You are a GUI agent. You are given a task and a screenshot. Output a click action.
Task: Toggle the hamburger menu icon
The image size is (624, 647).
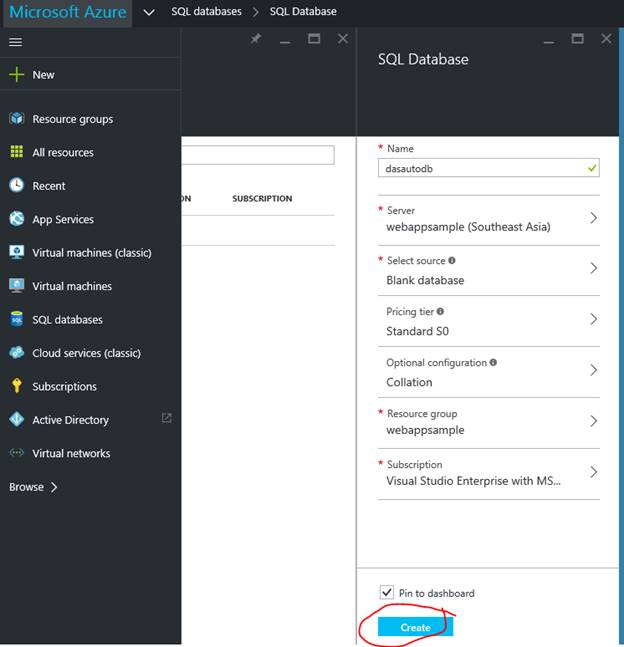pyautogui.click(x=15, y=43)
